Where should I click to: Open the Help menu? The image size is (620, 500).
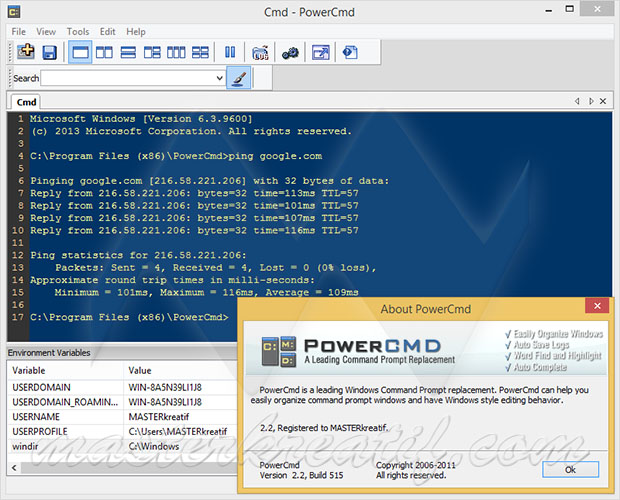pos(136,32)
